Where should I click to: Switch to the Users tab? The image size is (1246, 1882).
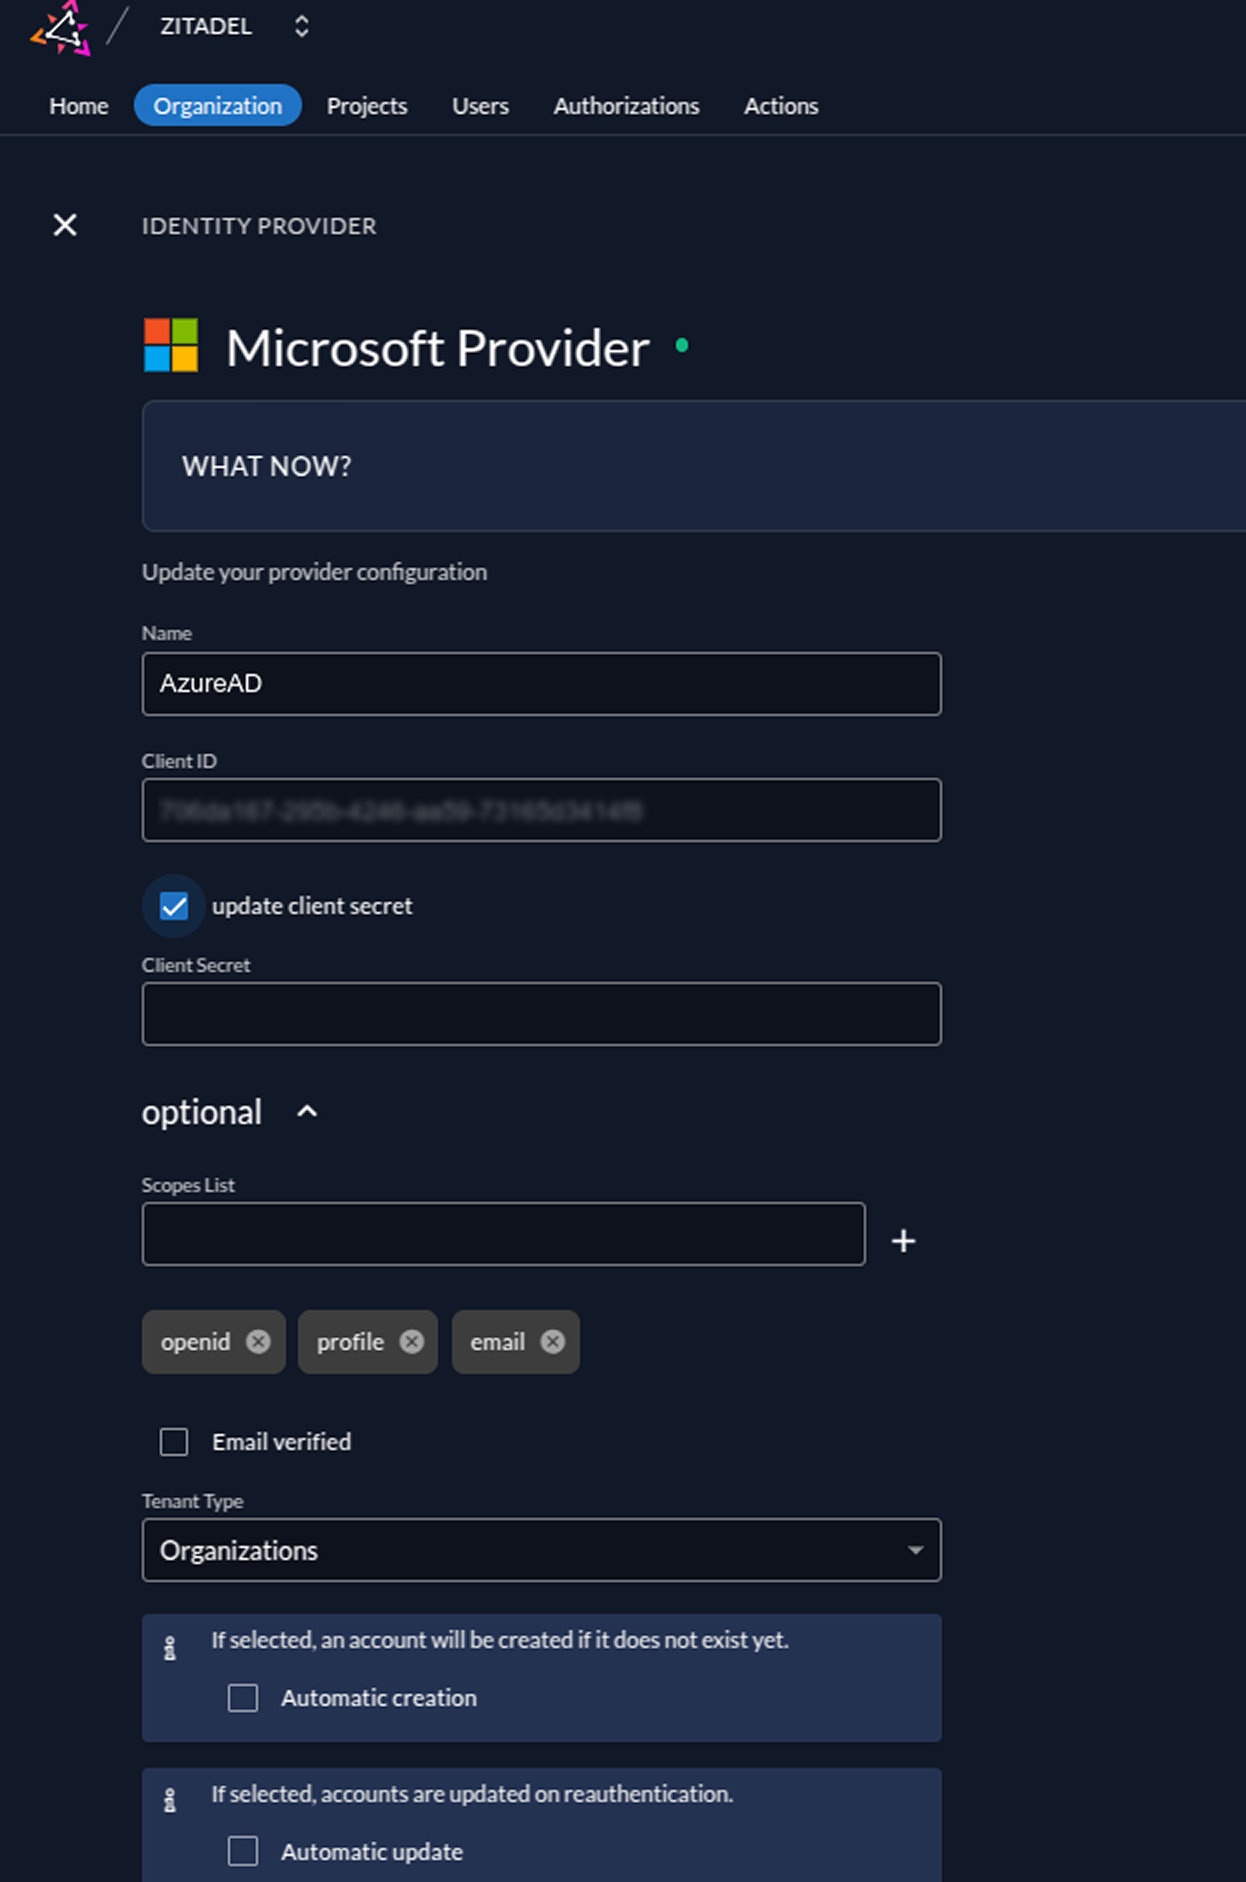pyautogui.click(x=480, y=106)
